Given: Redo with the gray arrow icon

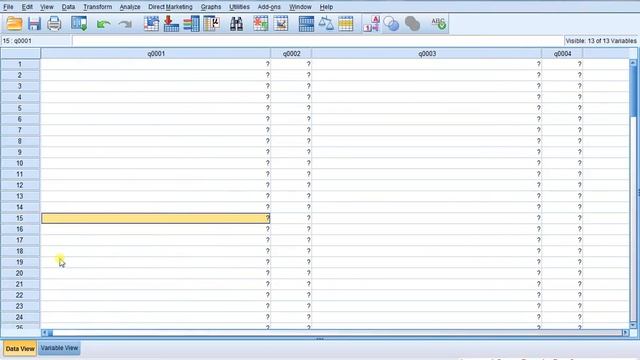Looking at the screenshot, I should [x=124, y=24].
